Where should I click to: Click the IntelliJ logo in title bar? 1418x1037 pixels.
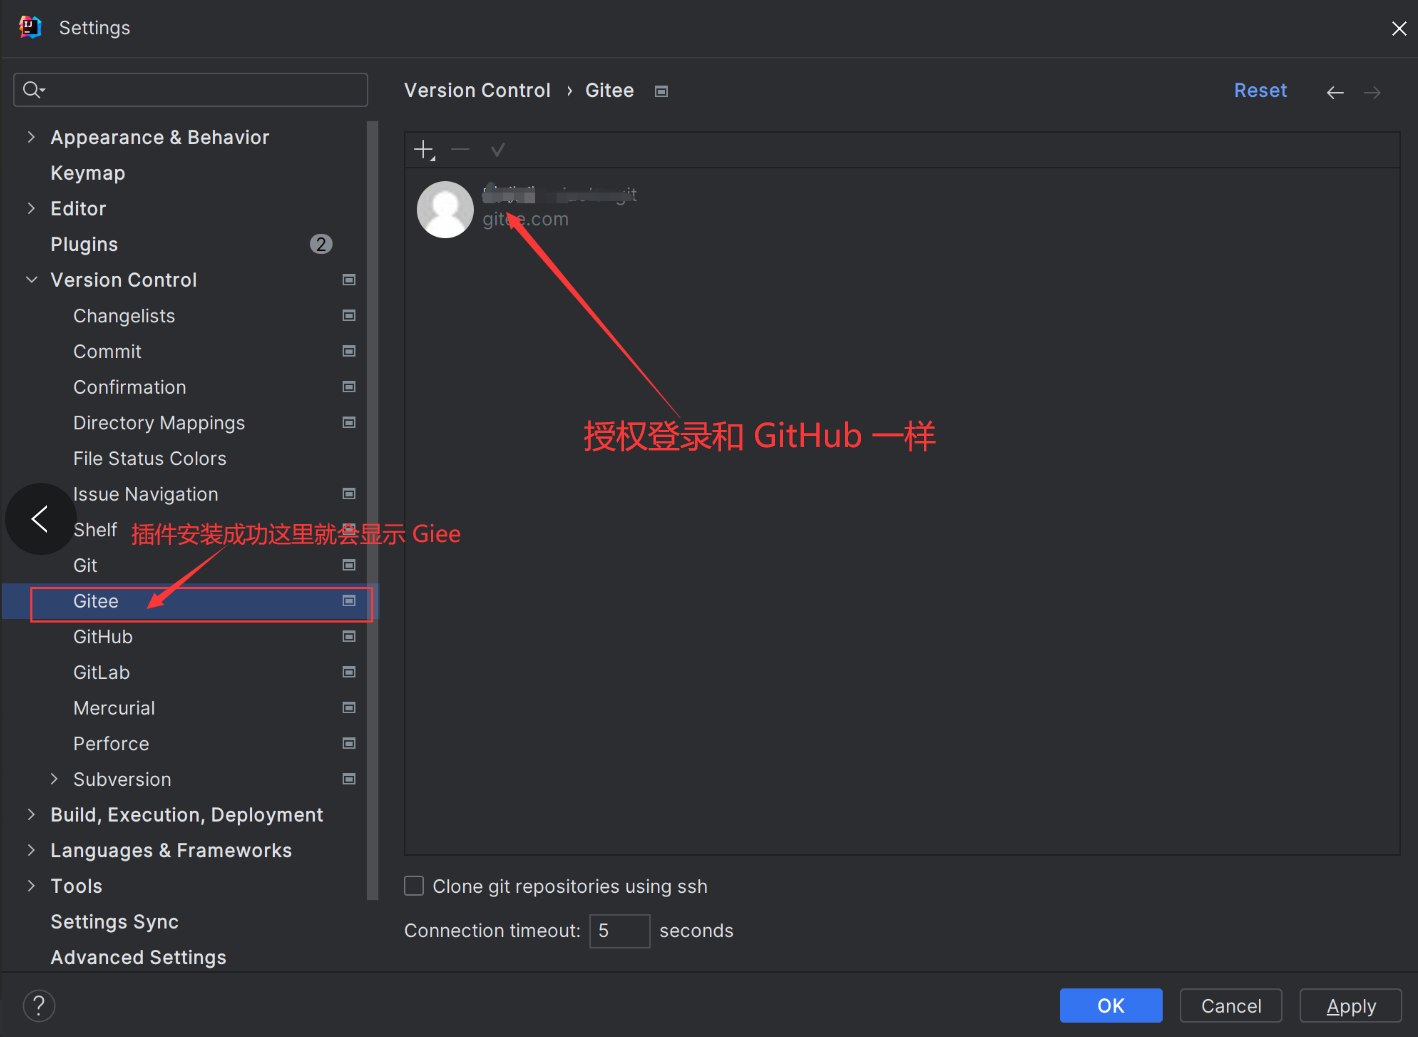coord(30,27)
